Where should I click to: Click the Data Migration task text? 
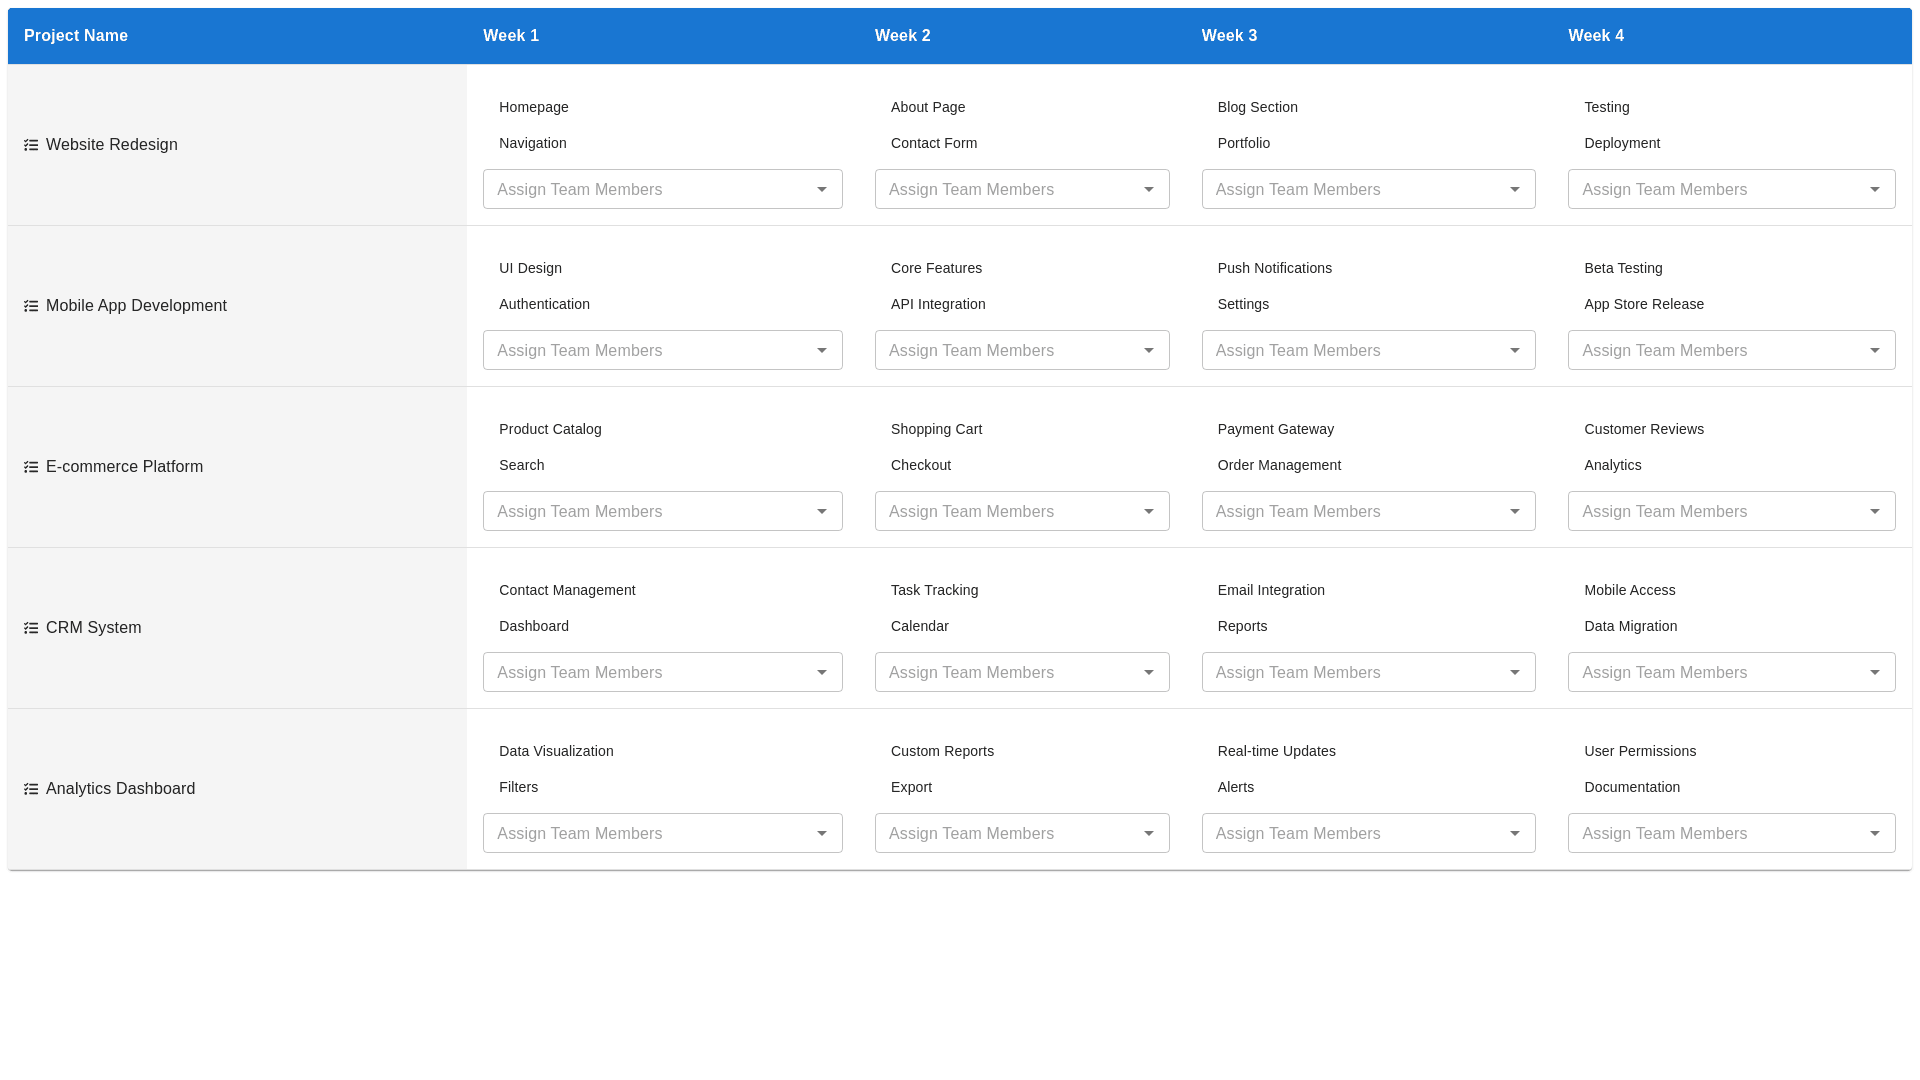click(1630, 626)
